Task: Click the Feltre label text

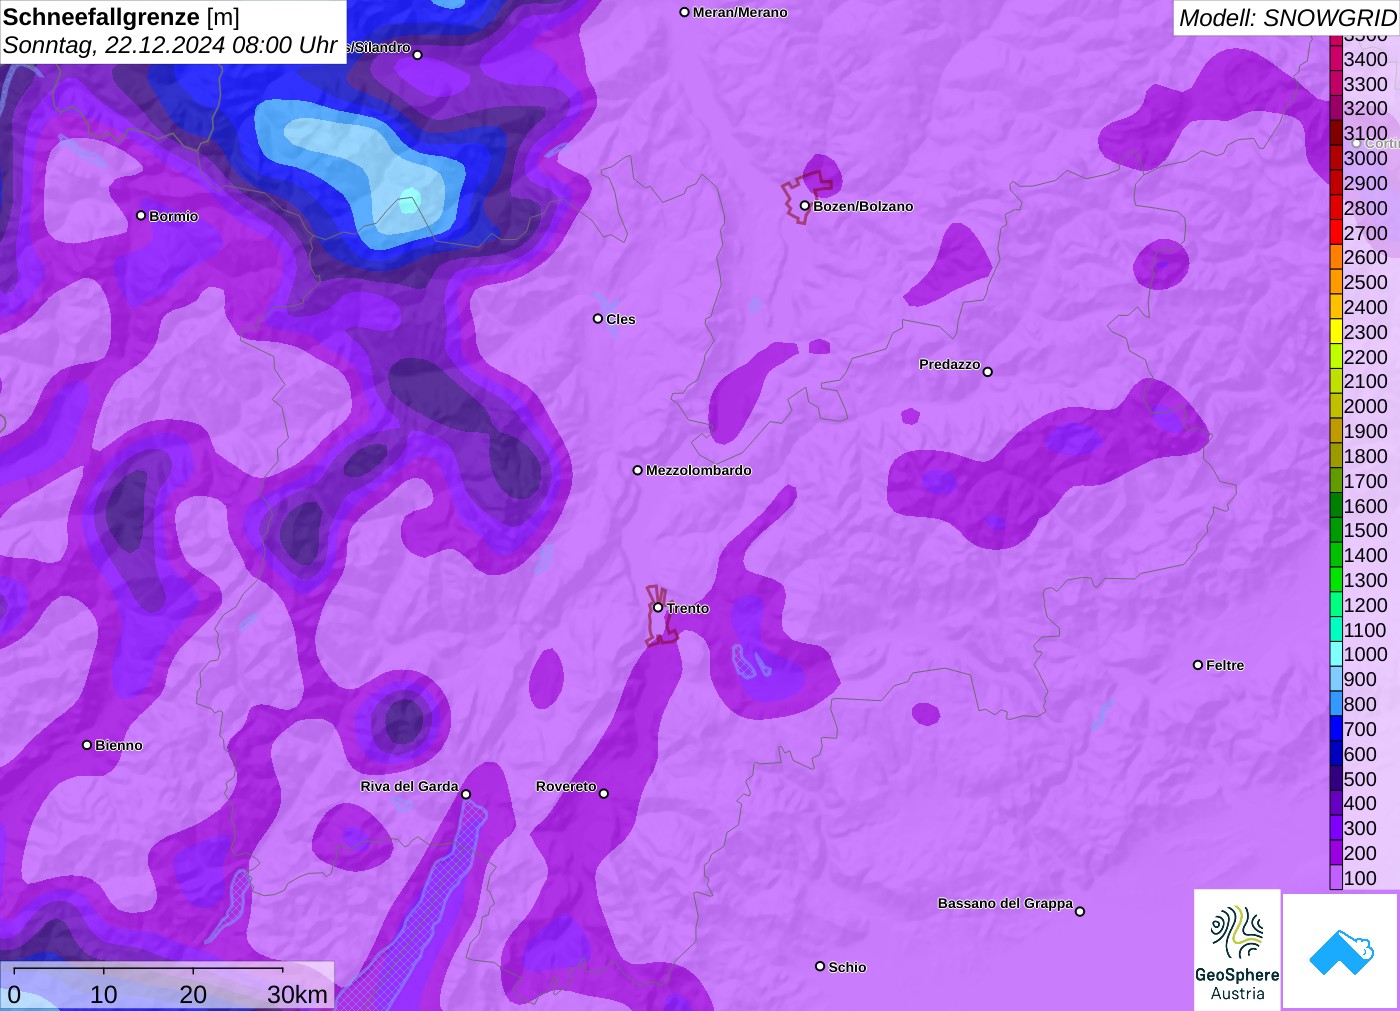Action: coord(1225,665)
